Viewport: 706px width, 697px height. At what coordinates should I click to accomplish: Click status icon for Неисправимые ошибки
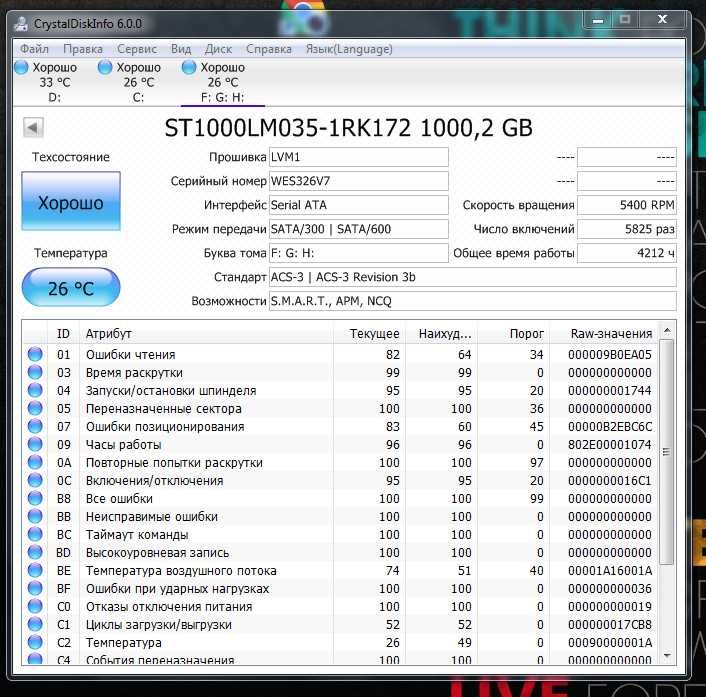(35, 516)
